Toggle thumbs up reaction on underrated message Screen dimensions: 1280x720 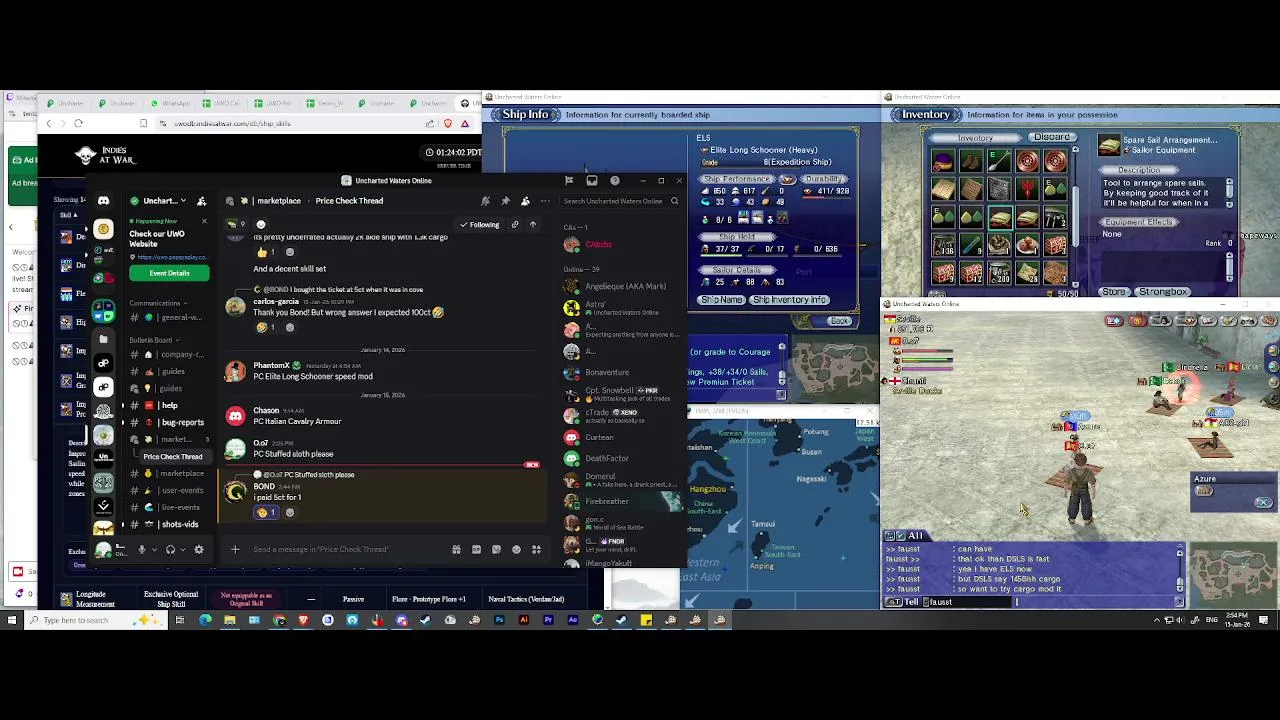pyautogui.click(x=267, y=253)
